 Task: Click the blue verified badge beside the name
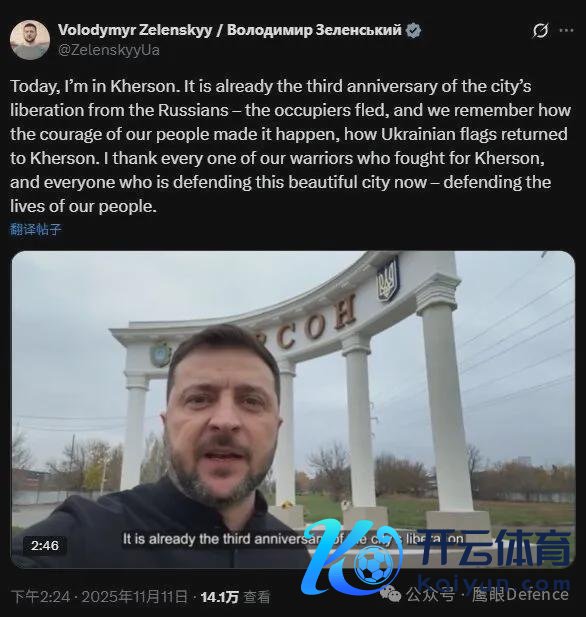click(x=413, y=30)
